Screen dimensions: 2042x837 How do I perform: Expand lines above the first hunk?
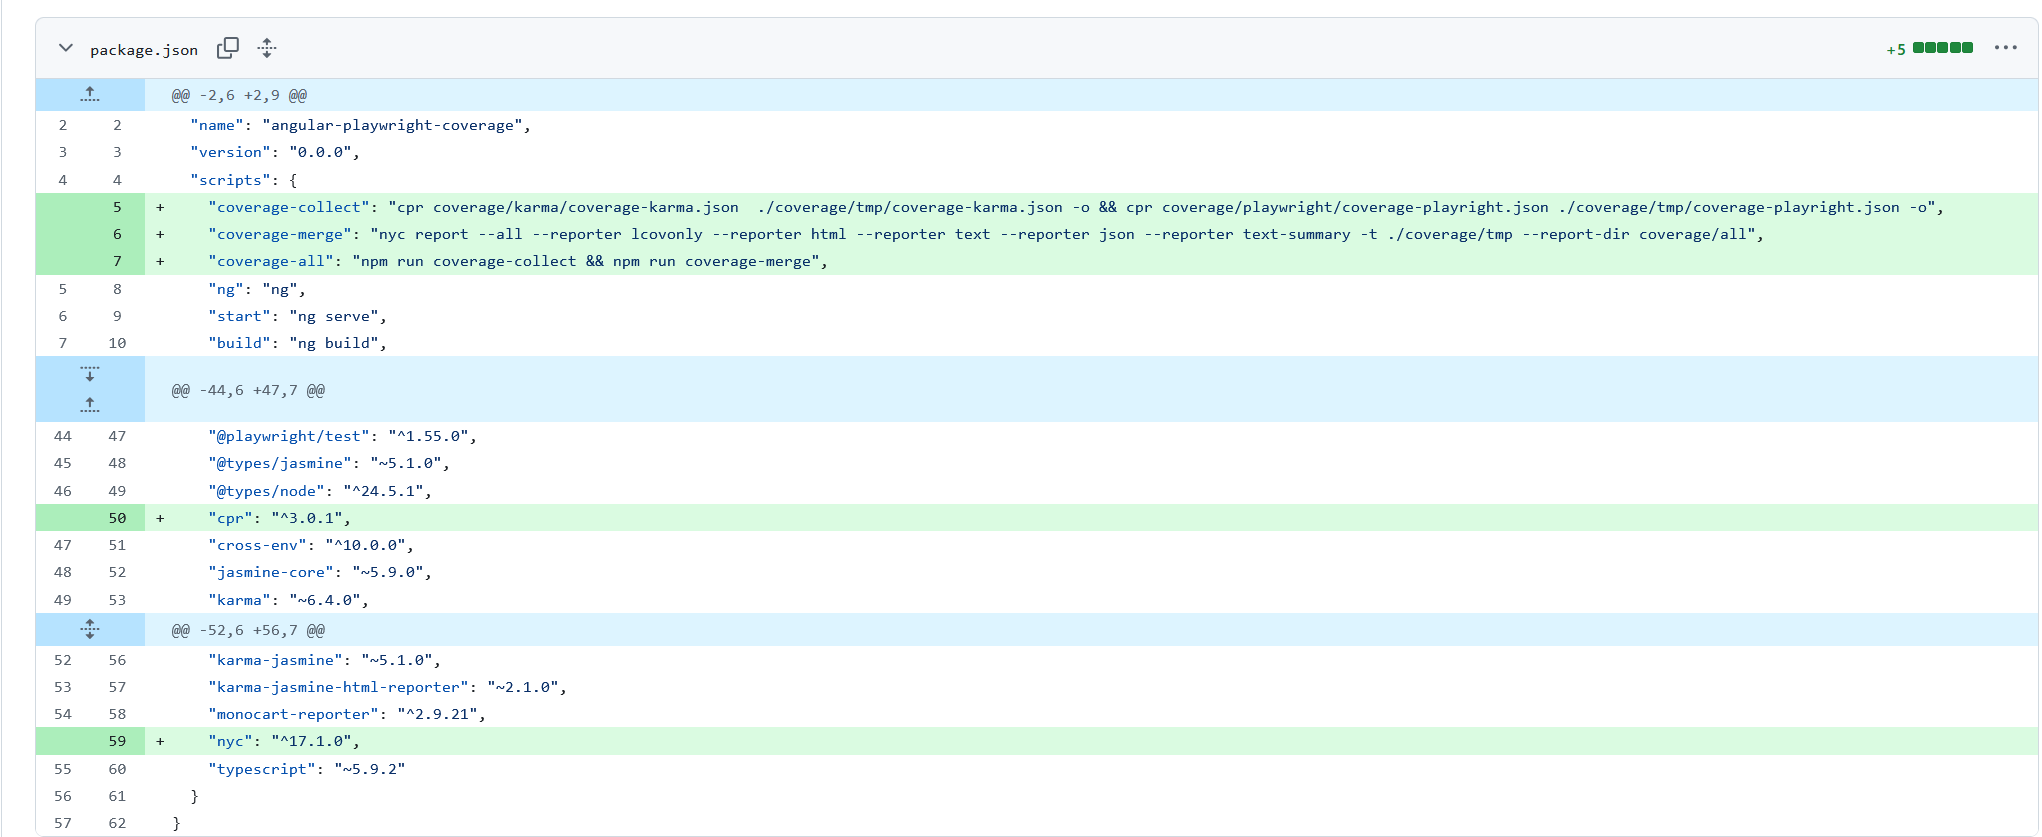tap(90, 95)
